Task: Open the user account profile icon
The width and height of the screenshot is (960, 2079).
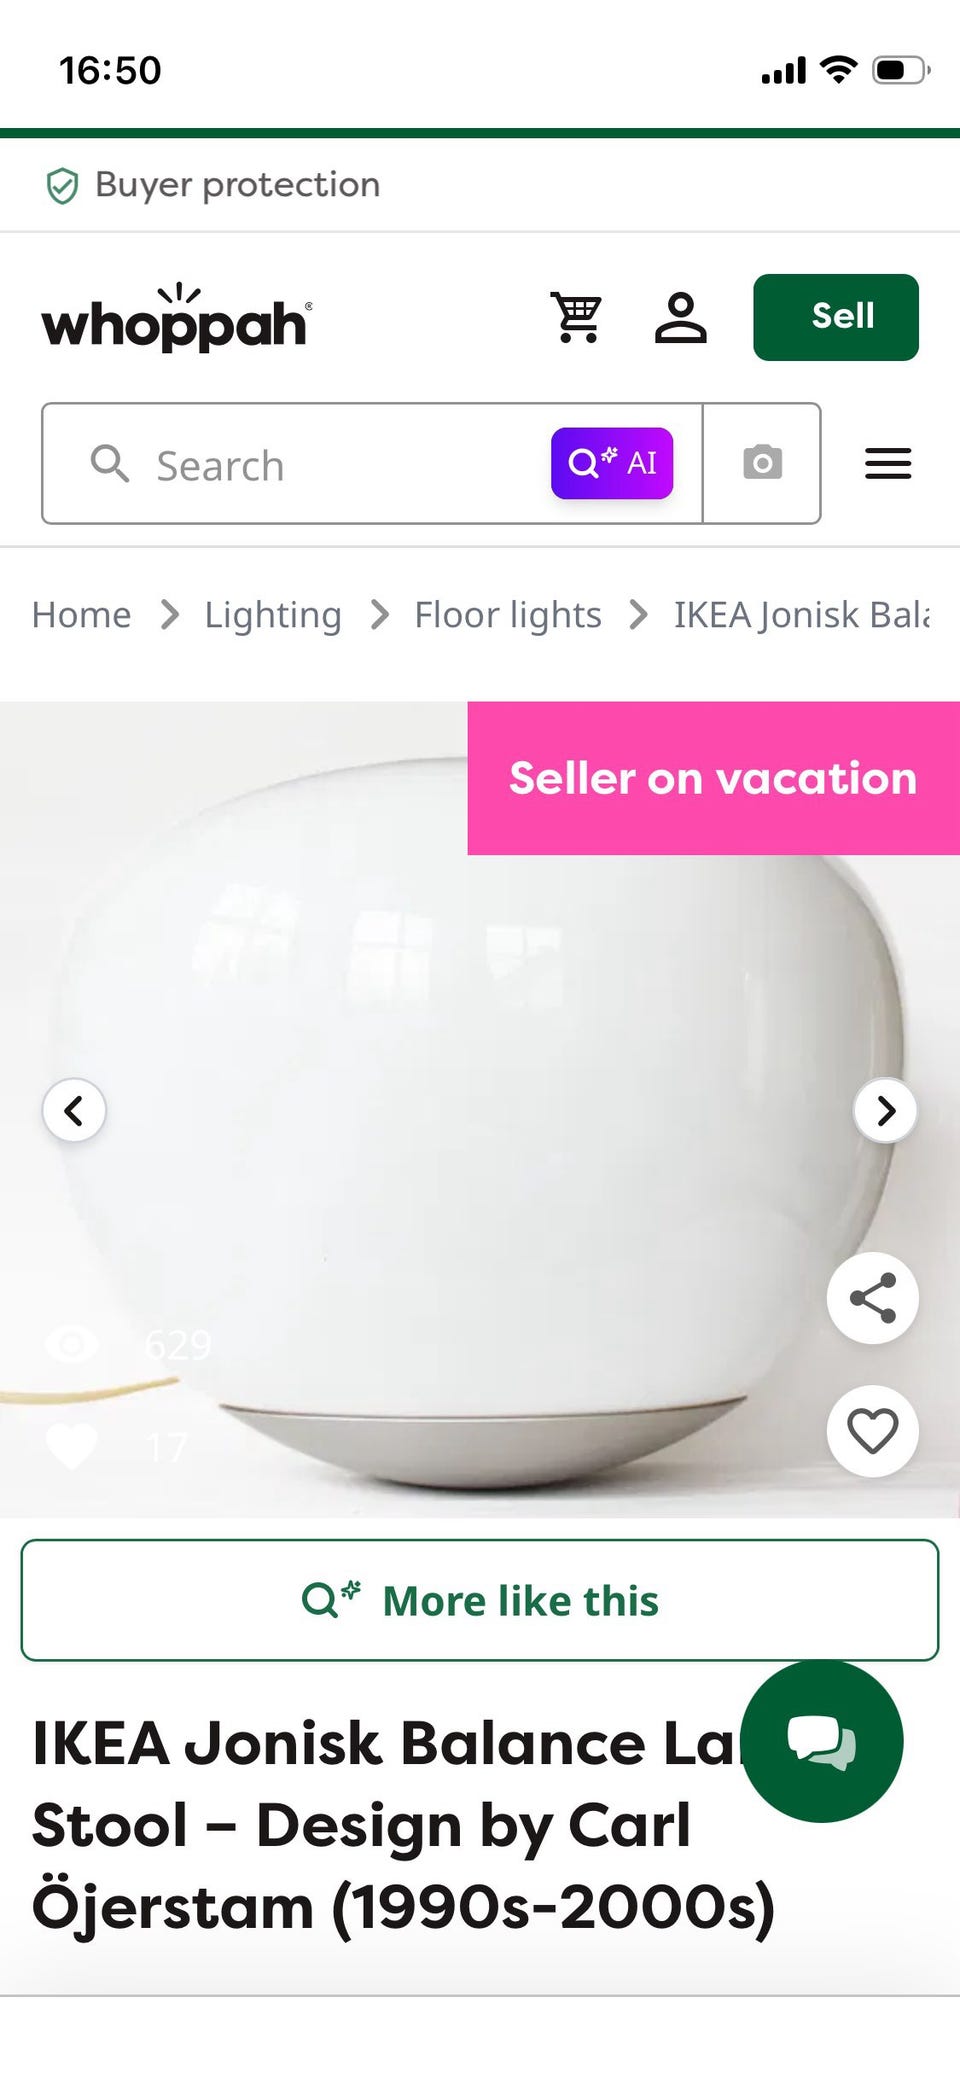Action: click(681, 317)
